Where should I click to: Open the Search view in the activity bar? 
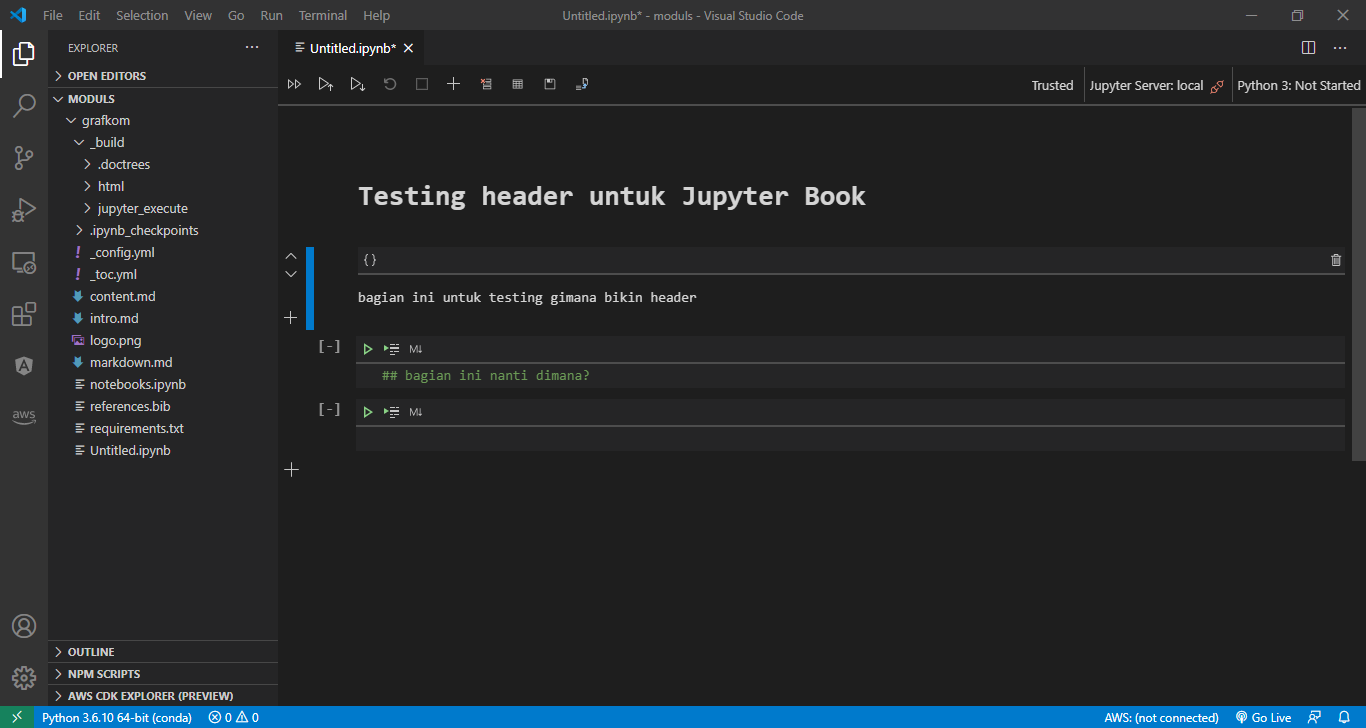point(24,105)
